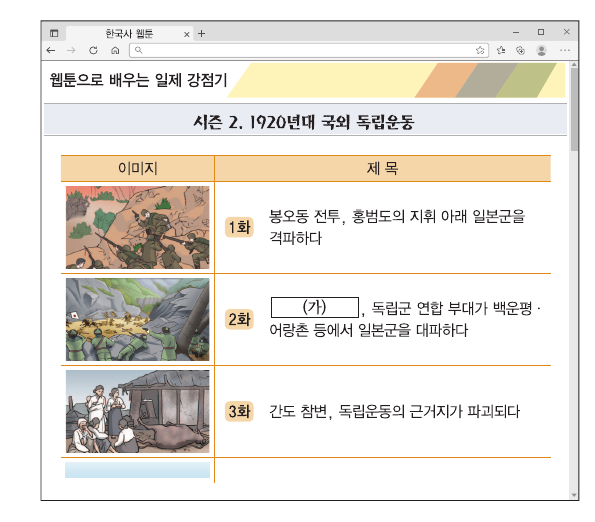The width and height of the screenshot is (595, 522).
Task: Click the scrollbar down arrow
Action: pyautogui.click(x=574, y=495)
